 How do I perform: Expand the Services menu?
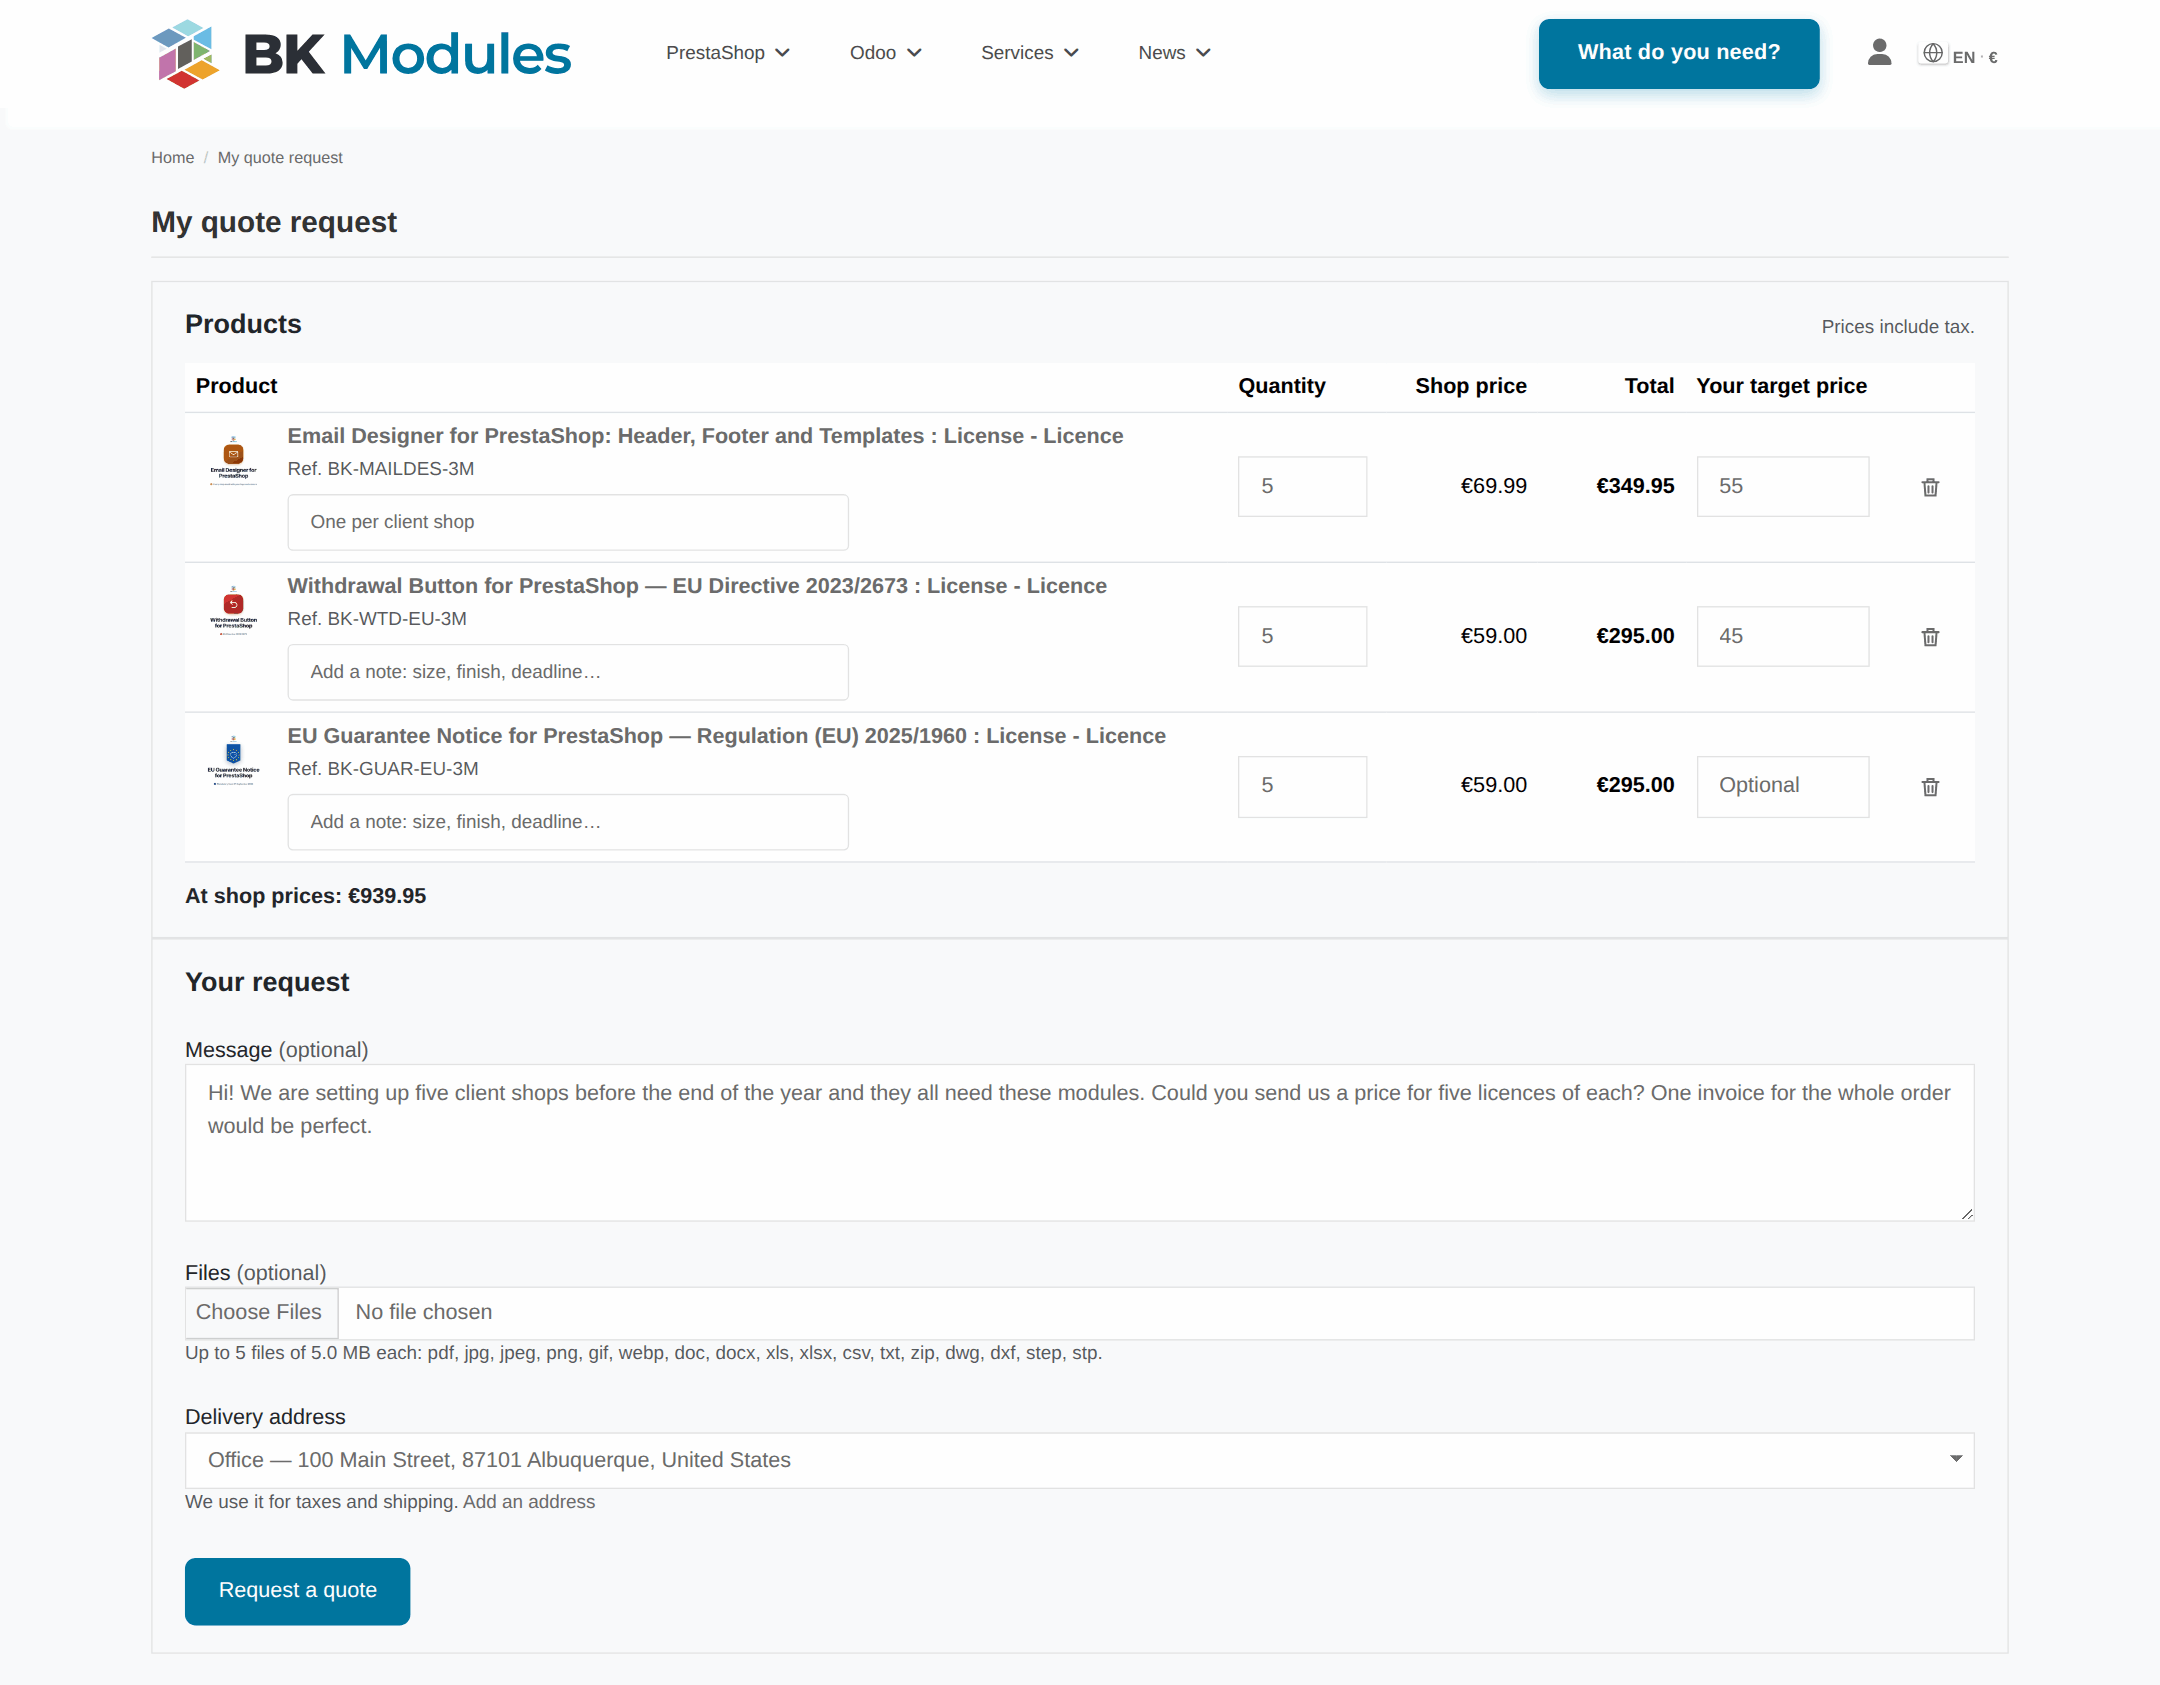(x=1029, y=53)
